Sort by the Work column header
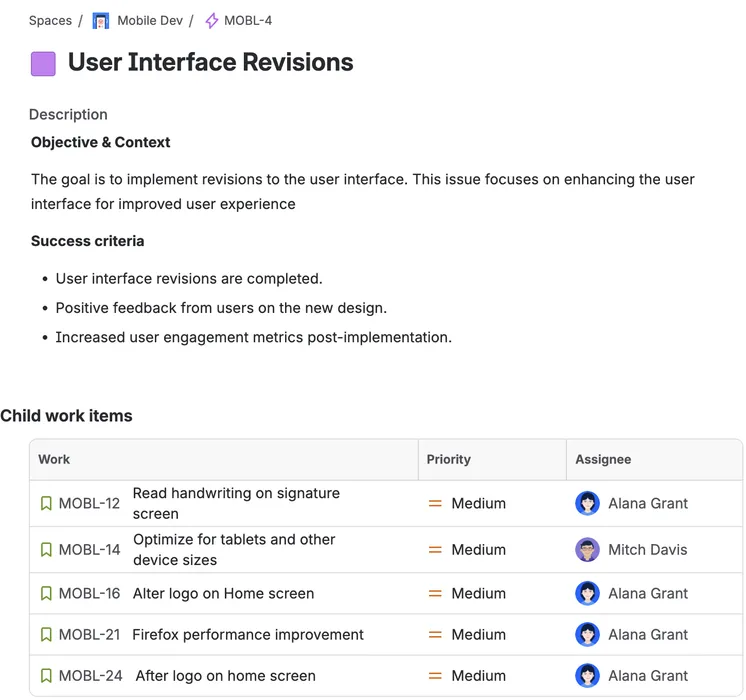746x700 pixels. pos(54,460)
